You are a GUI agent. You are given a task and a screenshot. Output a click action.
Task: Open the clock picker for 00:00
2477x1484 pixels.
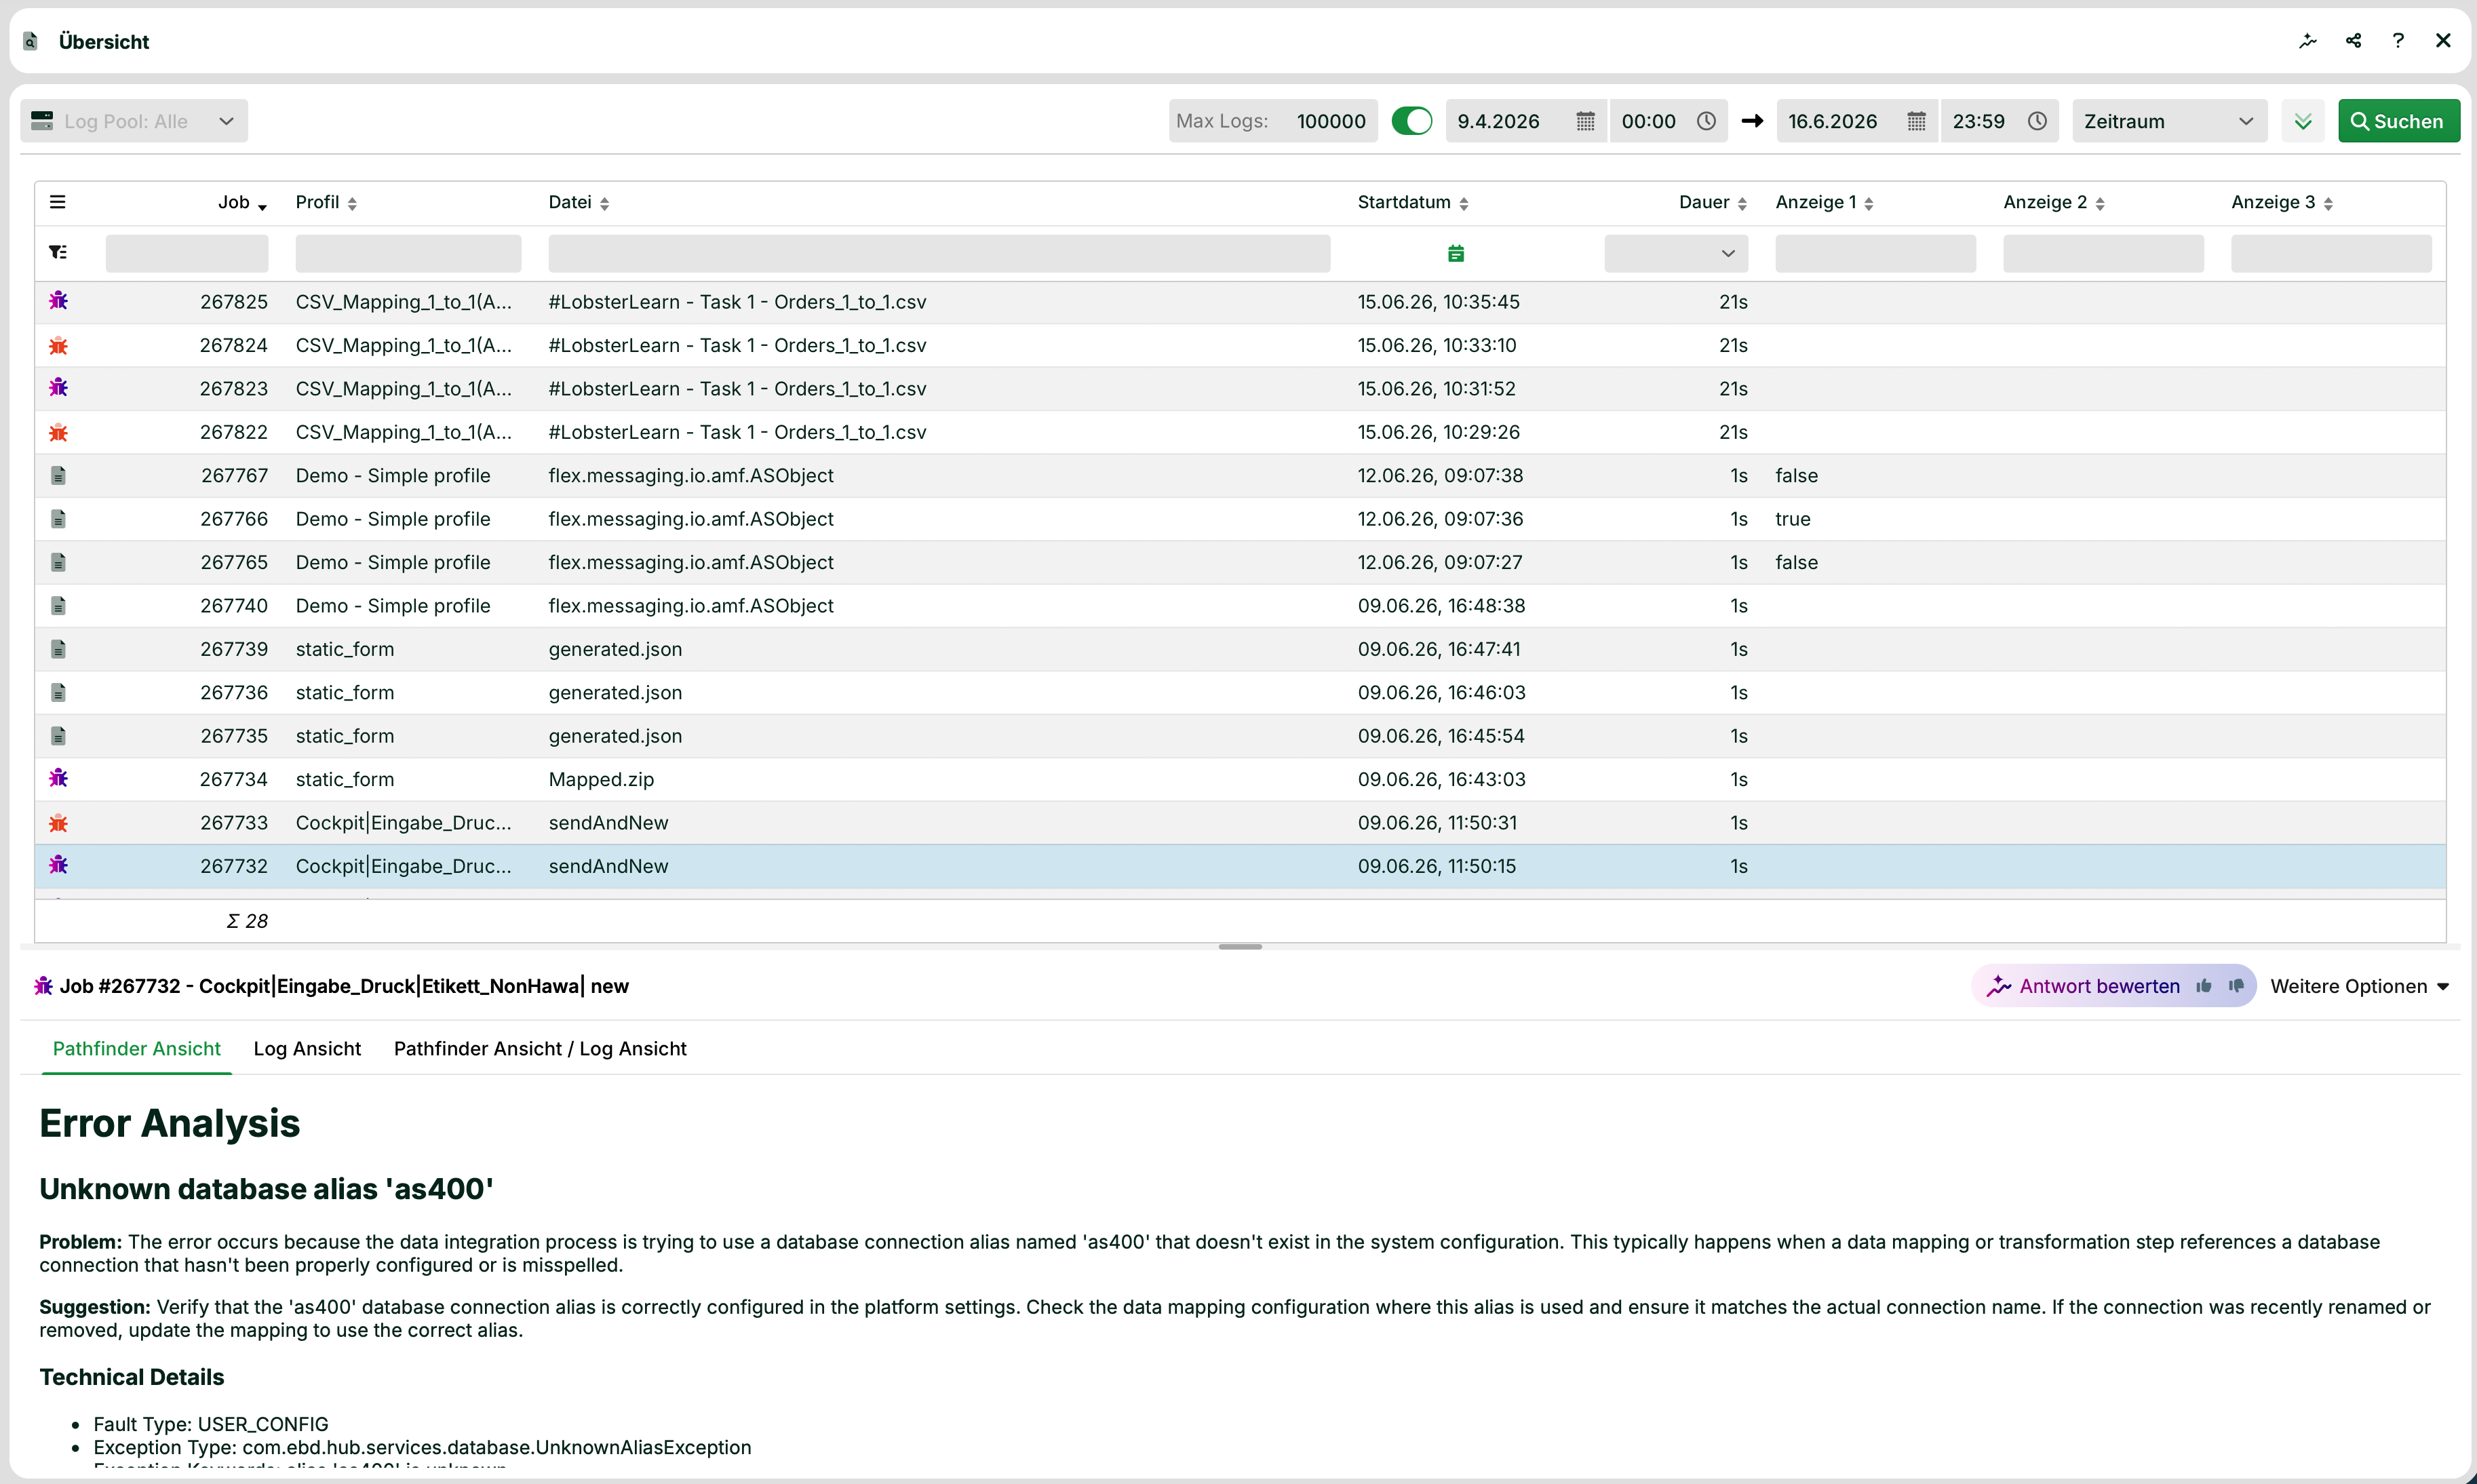(1706, 121)
